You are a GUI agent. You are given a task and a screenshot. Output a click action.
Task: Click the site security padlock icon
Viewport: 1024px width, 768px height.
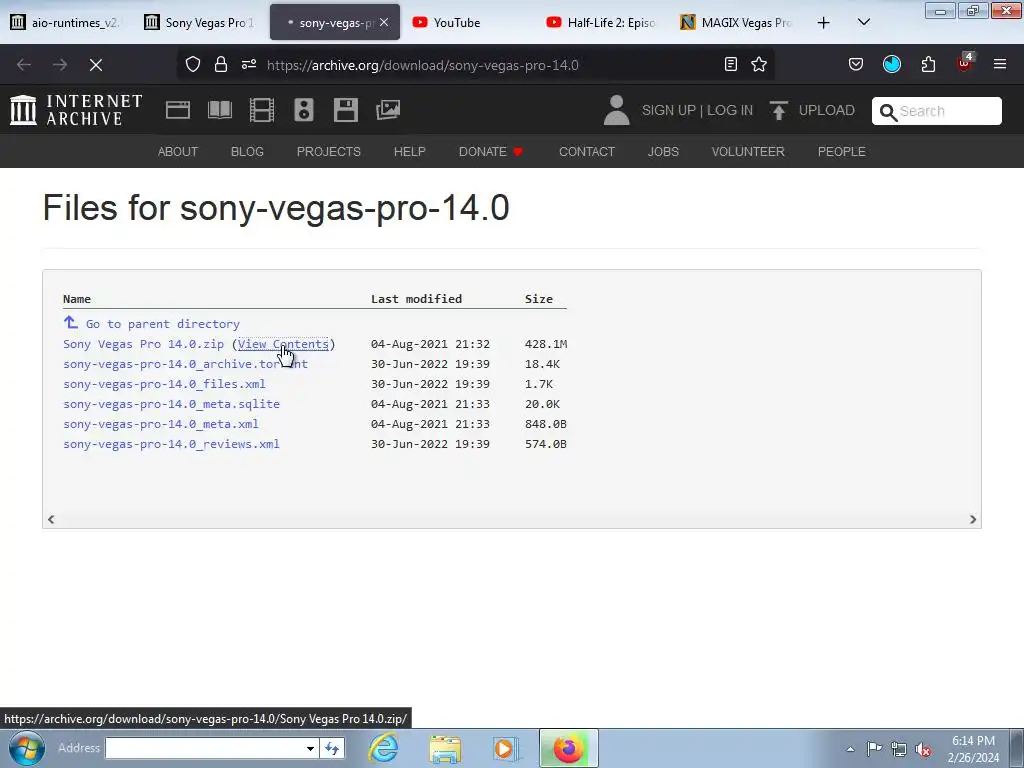(221, 64)
